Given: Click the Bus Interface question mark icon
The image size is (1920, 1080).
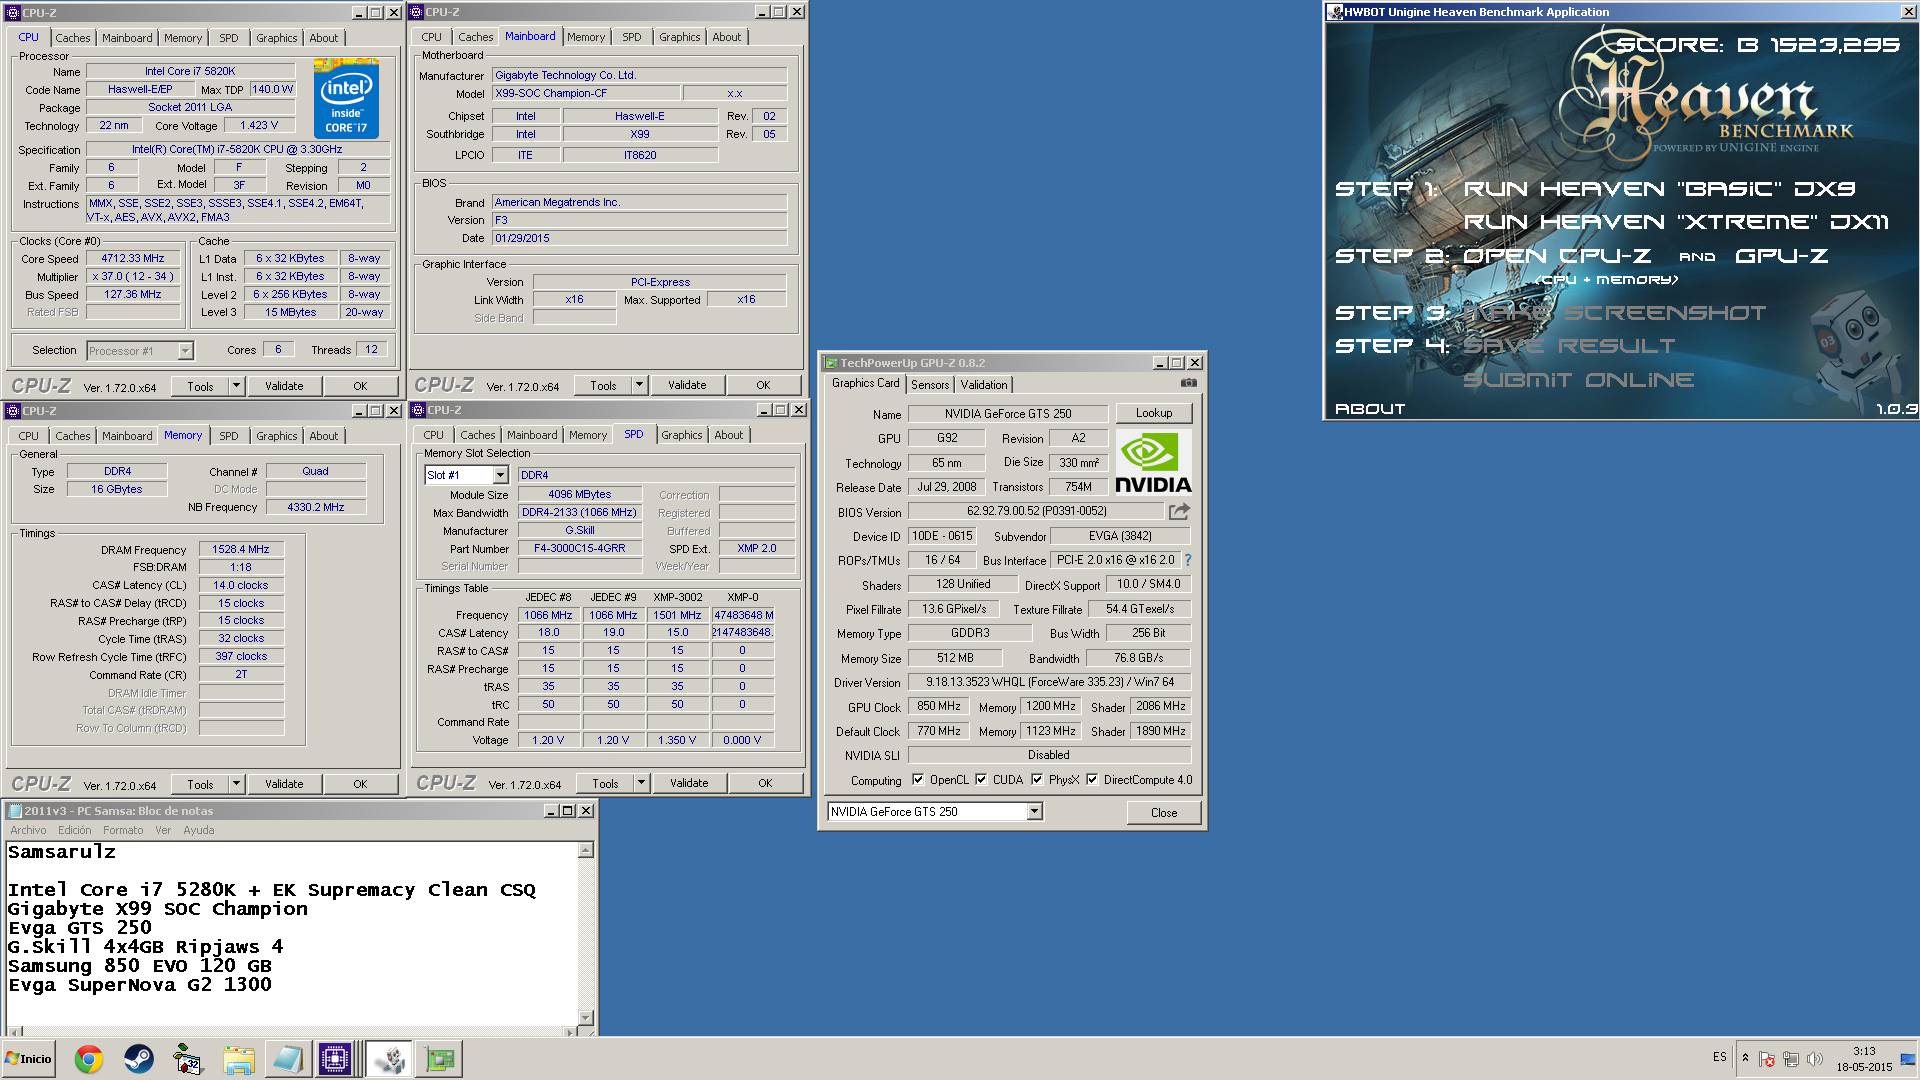Looking at the screenshot, I should tap(1188, 560).
